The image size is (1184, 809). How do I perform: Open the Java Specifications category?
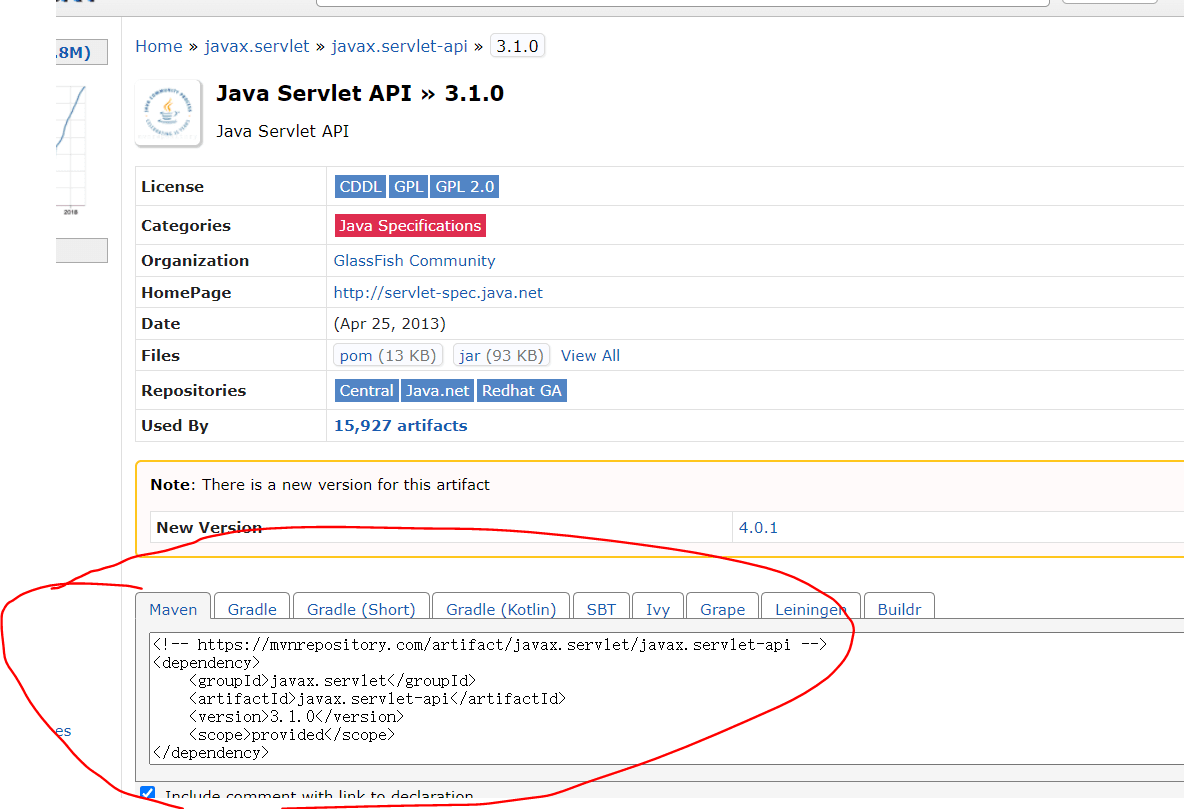[x=410, y=226]
